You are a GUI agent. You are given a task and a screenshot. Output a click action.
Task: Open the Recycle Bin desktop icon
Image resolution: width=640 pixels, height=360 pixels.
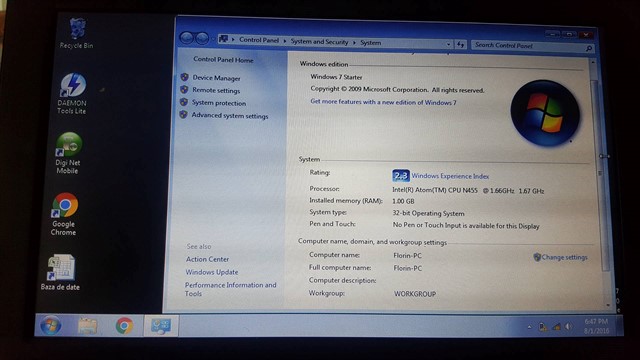(x=77, y=33)
